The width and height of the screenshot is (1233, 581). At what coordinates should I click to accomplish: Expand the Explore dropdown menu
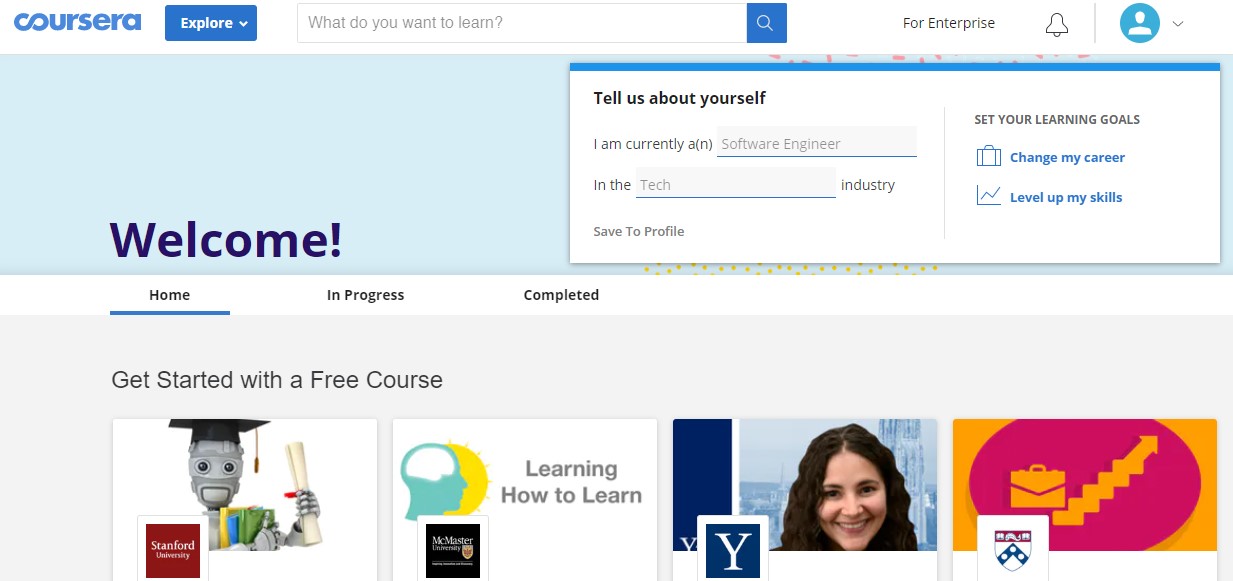click(x=211, y=23)
